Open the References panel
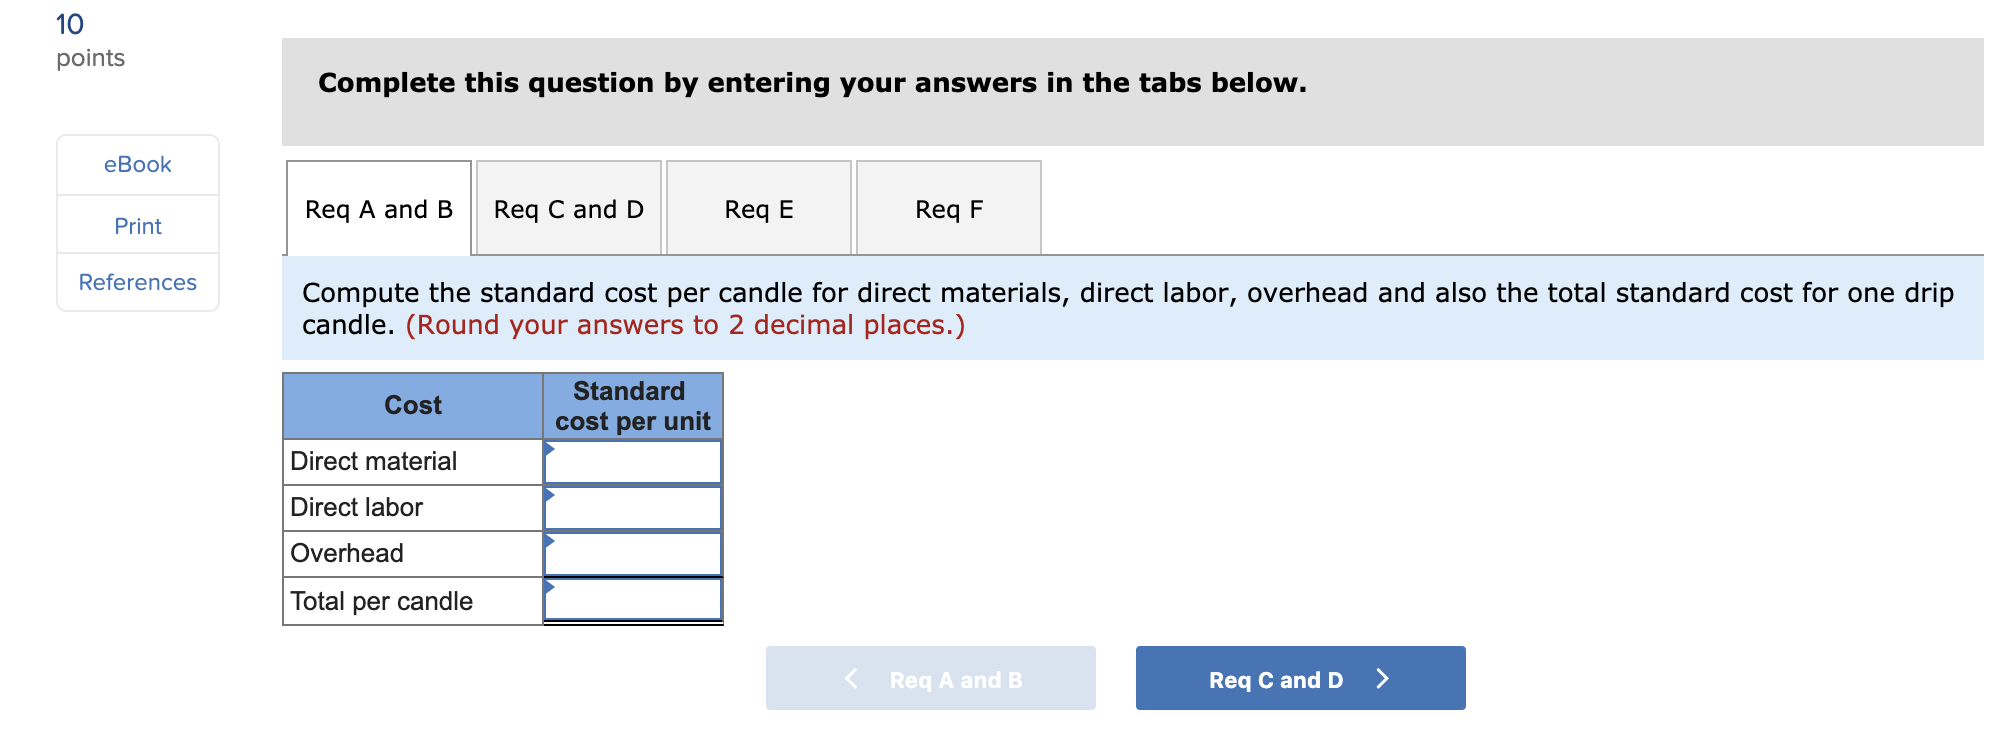The width and height of the screenshot is (2010, 744). [137, 282]
